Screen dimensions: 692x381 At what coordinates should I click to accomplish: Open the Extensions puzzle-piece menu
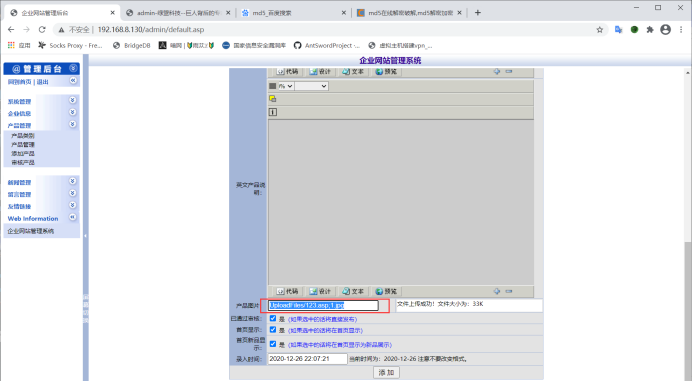pos(650,30)
